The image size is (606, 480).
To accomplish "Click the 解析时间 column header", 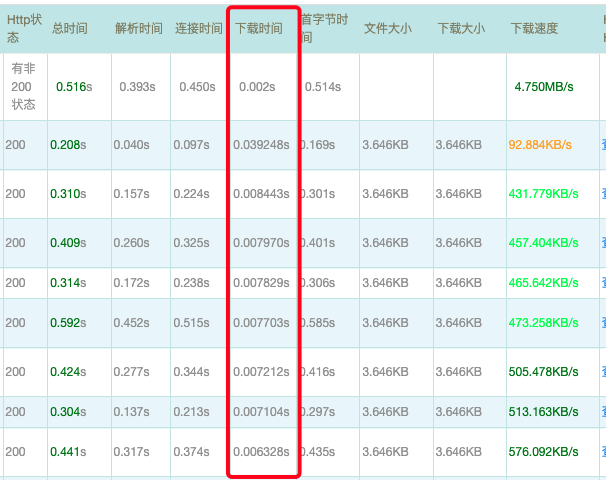I will pyautogui.click(x=139, y=29).
